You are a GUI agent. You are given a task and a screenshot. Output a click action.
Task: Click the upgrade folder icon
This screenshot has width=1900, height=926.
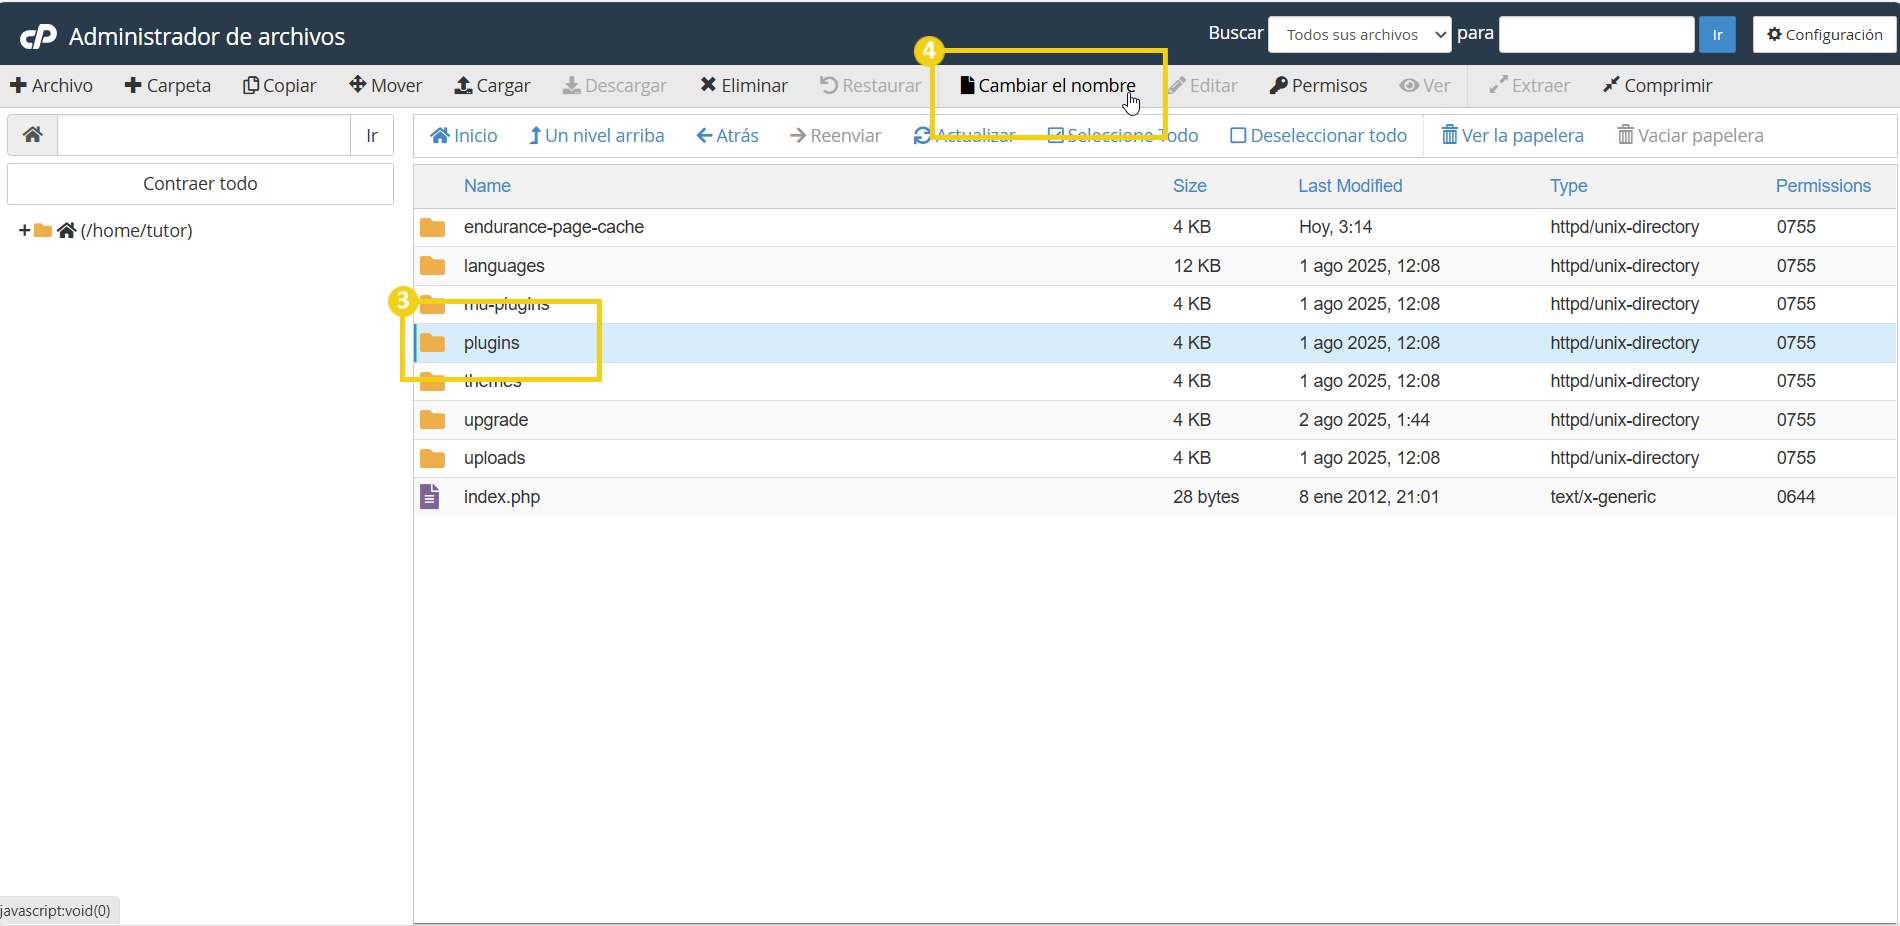point(432,420)
